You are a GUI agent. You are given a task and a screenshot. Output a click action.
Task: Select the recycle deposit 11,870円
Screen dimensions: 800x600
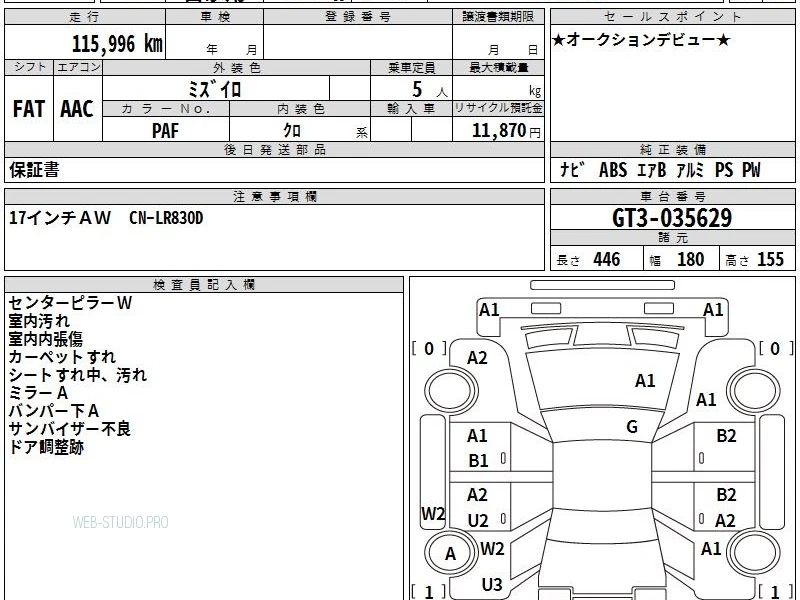coord(506,131)
